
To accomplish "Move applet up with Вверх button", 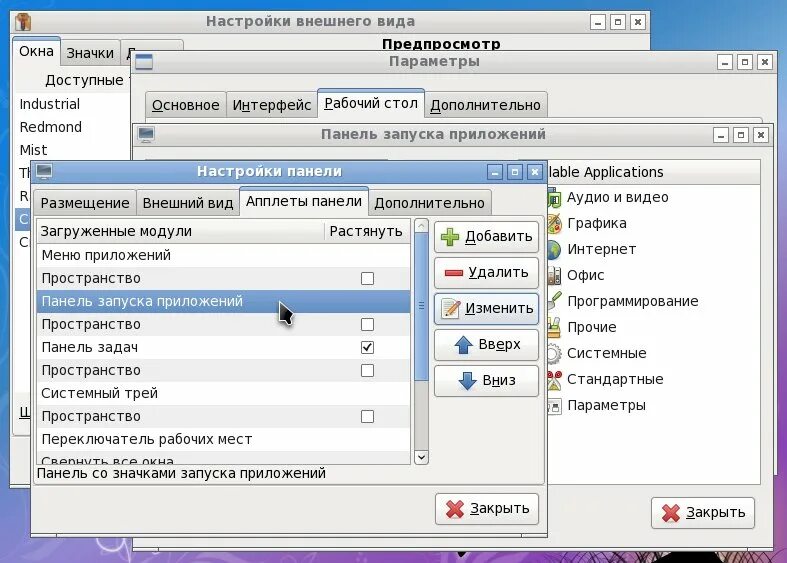I will (x=486, y=344).
